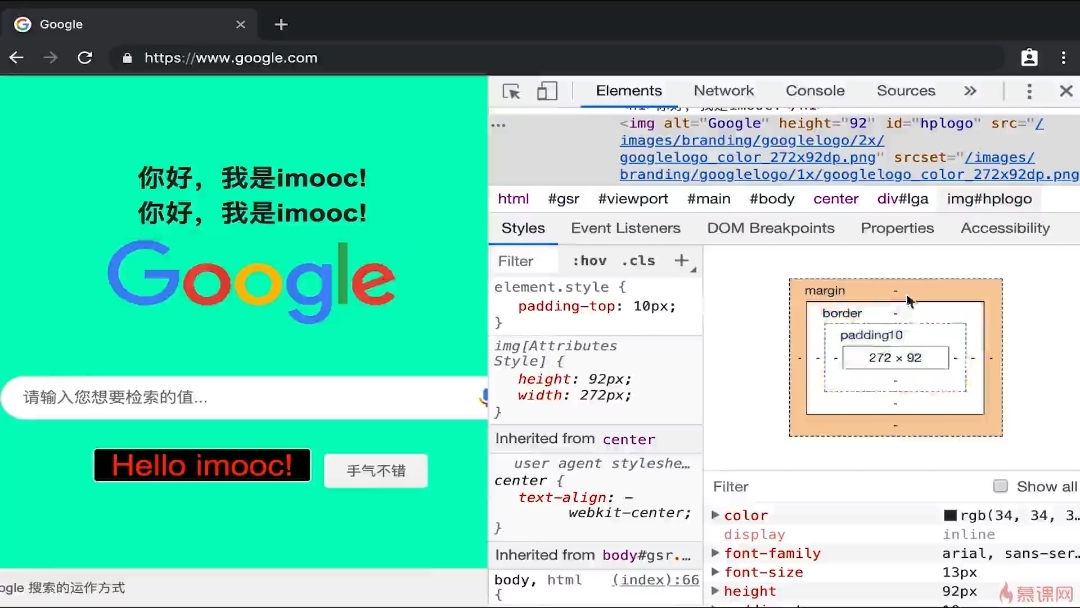1080x608 pixels.
Task: Click the browser reload button
Action: [85, 58]
